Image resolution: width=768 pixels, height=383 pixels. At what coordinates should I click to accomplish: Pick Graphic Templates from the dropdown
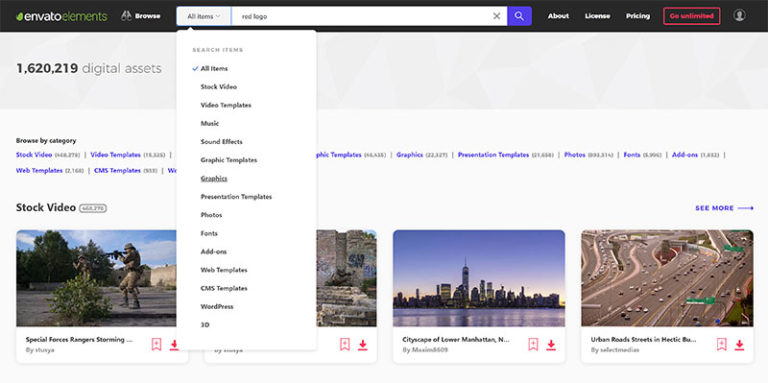pos(229,160)
